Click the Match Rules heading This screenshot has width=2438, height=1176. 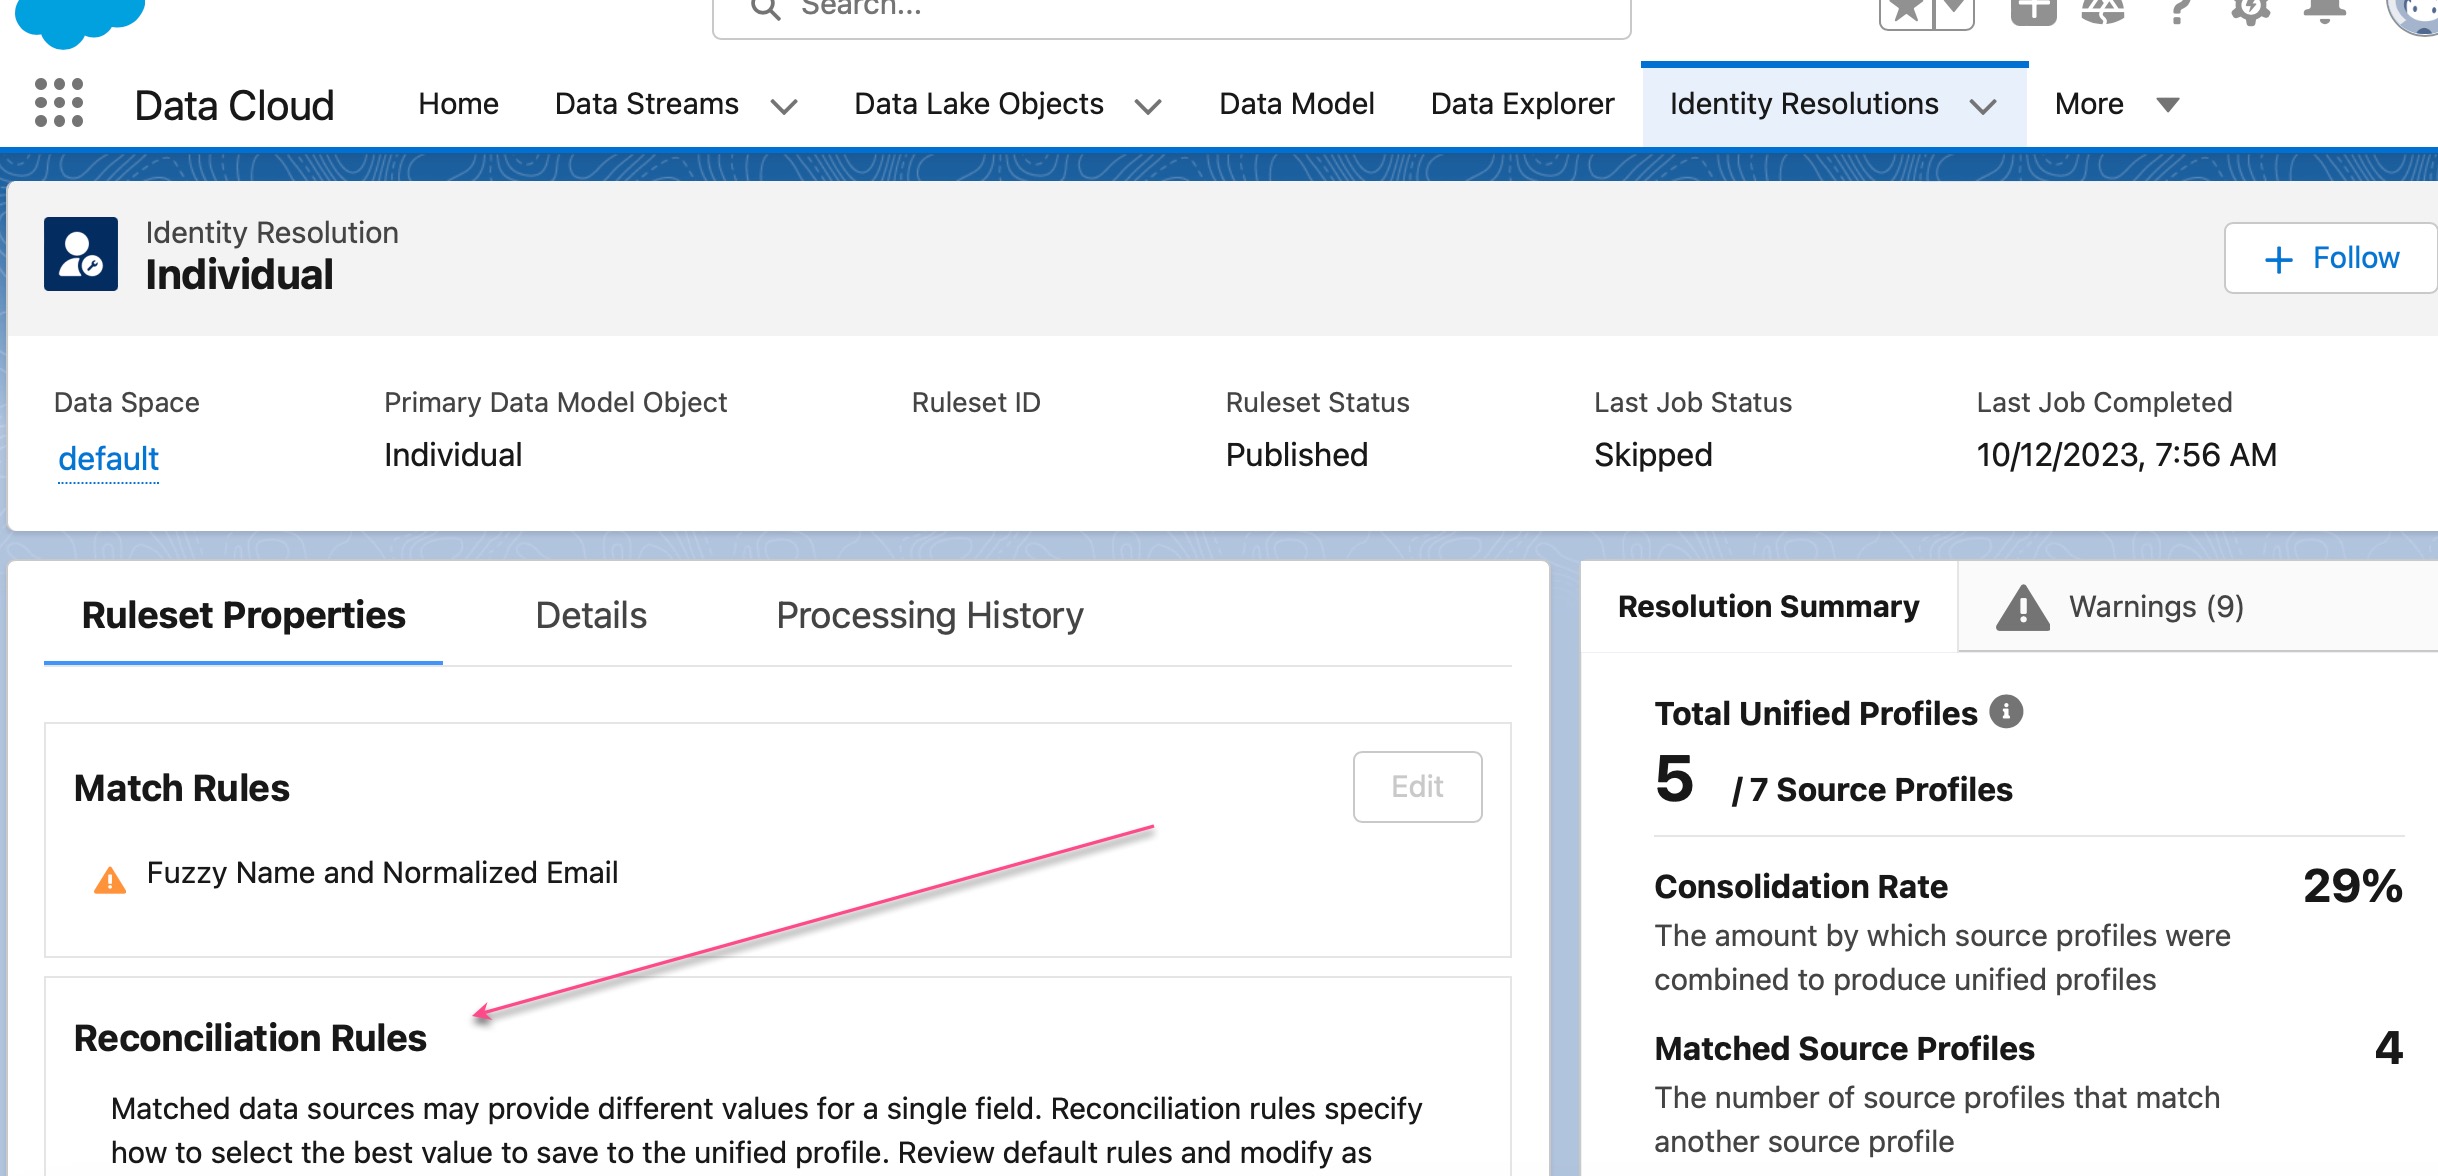(181, 788)
